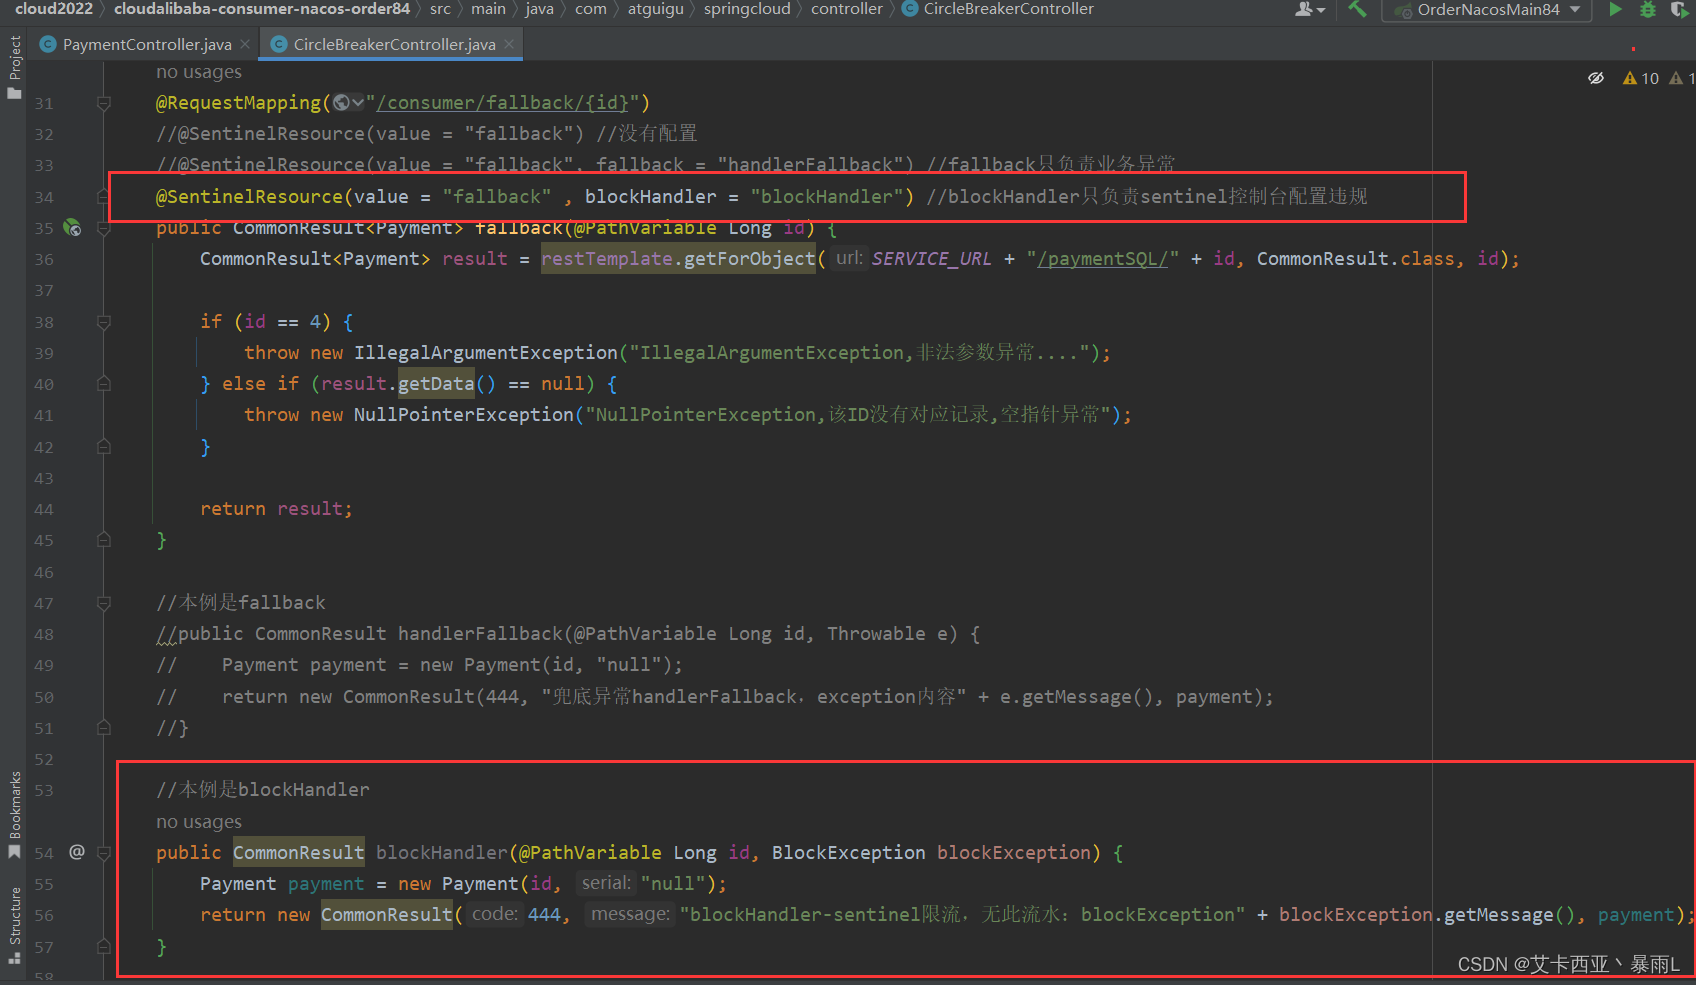This screenshot has height=985, width=1696.
Task: Toggle the reader mode crossed-eye icon
Action: 1596,78
